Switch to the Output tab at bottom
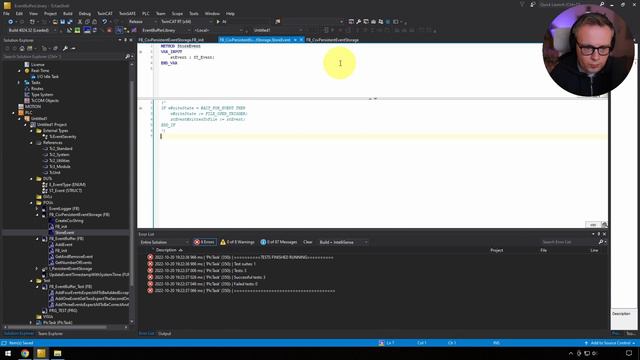640x360 pixels. click(164, 333)
